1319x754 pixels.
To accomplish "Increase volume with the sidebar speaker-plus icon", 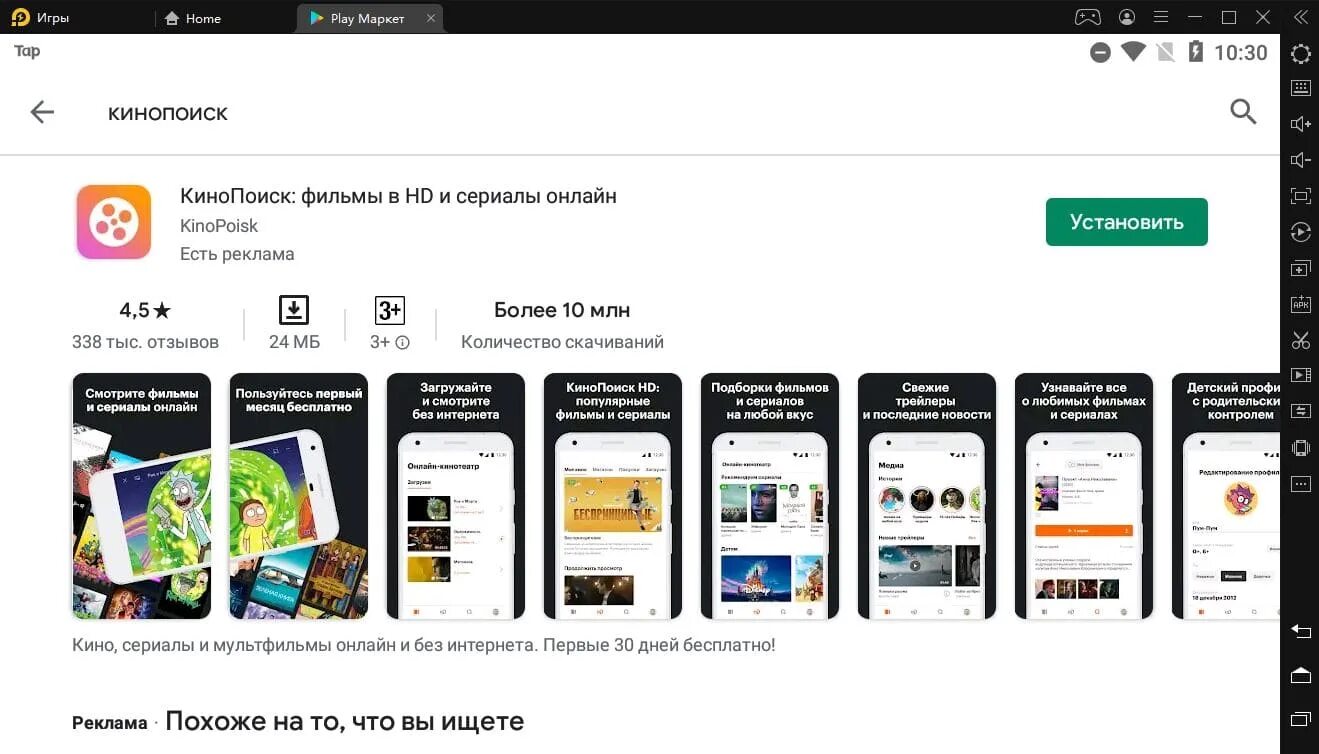I will click(1300, 124).
